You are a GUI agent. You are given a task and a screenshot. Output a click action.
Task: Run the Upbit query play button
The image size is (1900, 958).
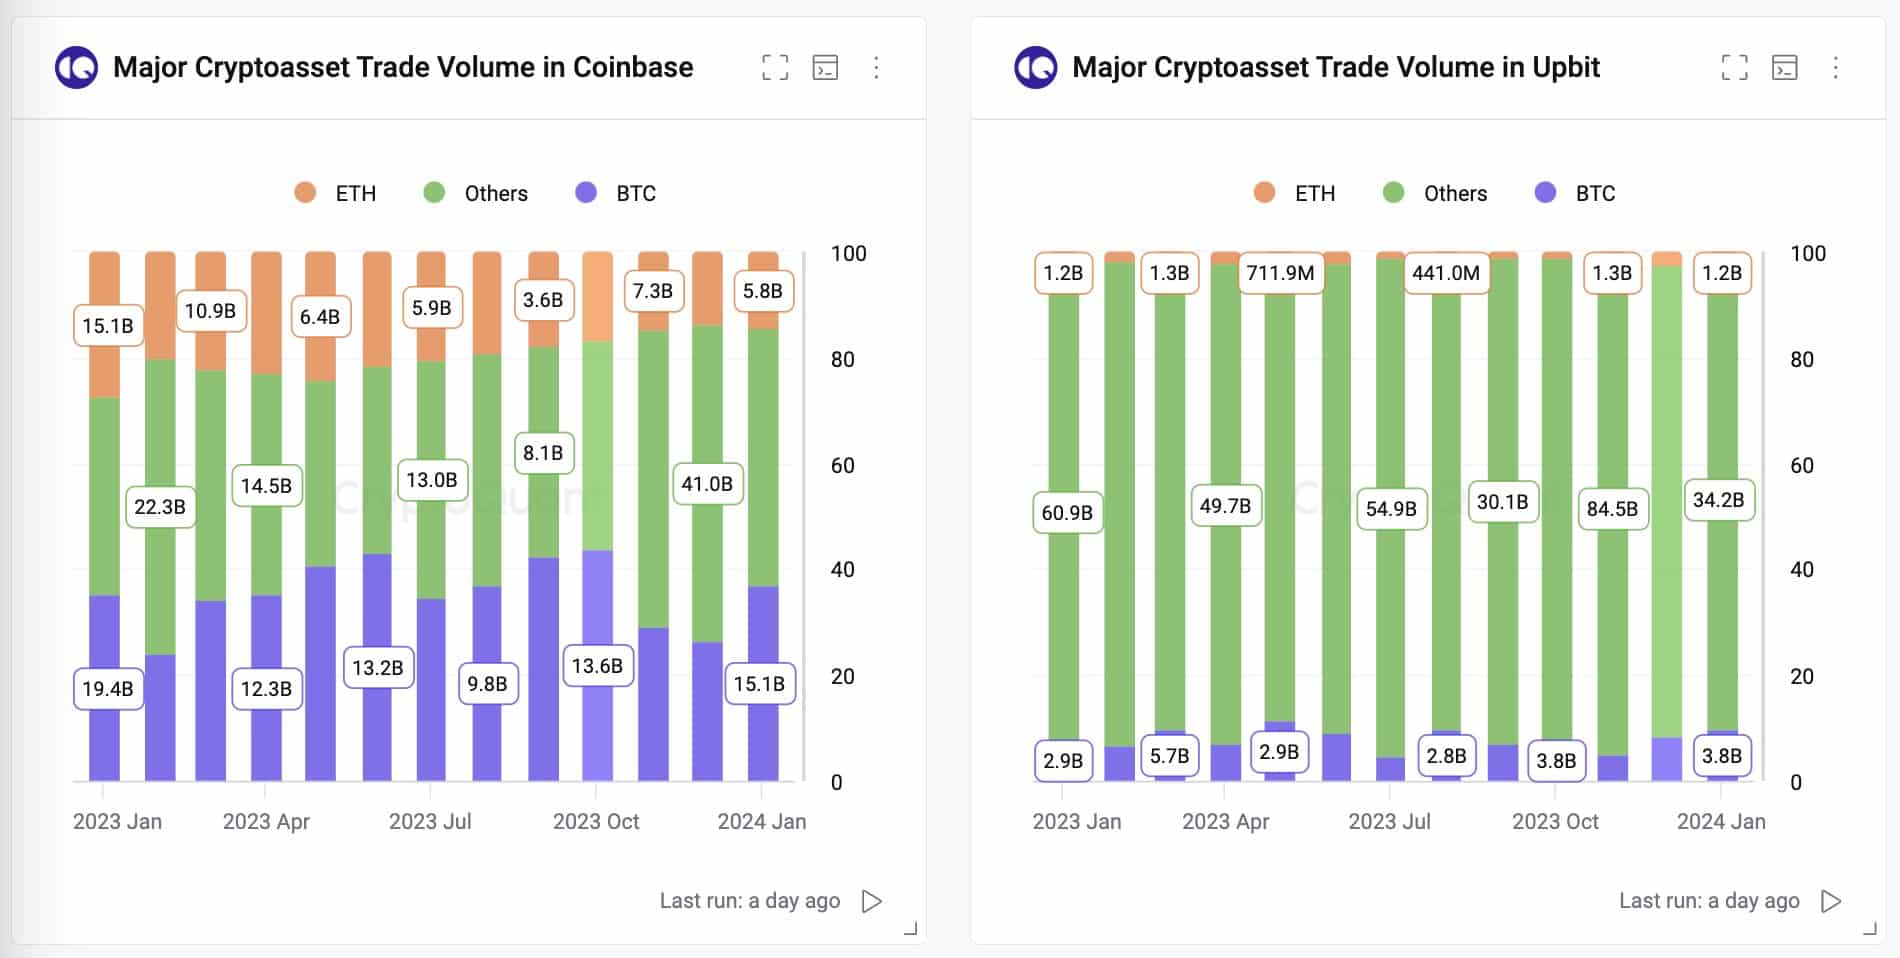[1831, 901]
